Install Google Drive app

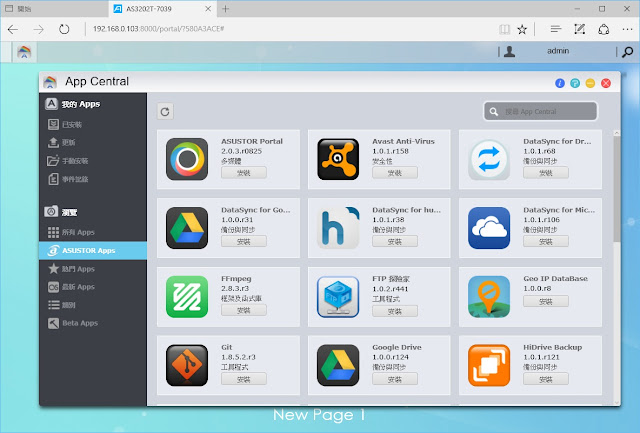click(x=395, y=379)
